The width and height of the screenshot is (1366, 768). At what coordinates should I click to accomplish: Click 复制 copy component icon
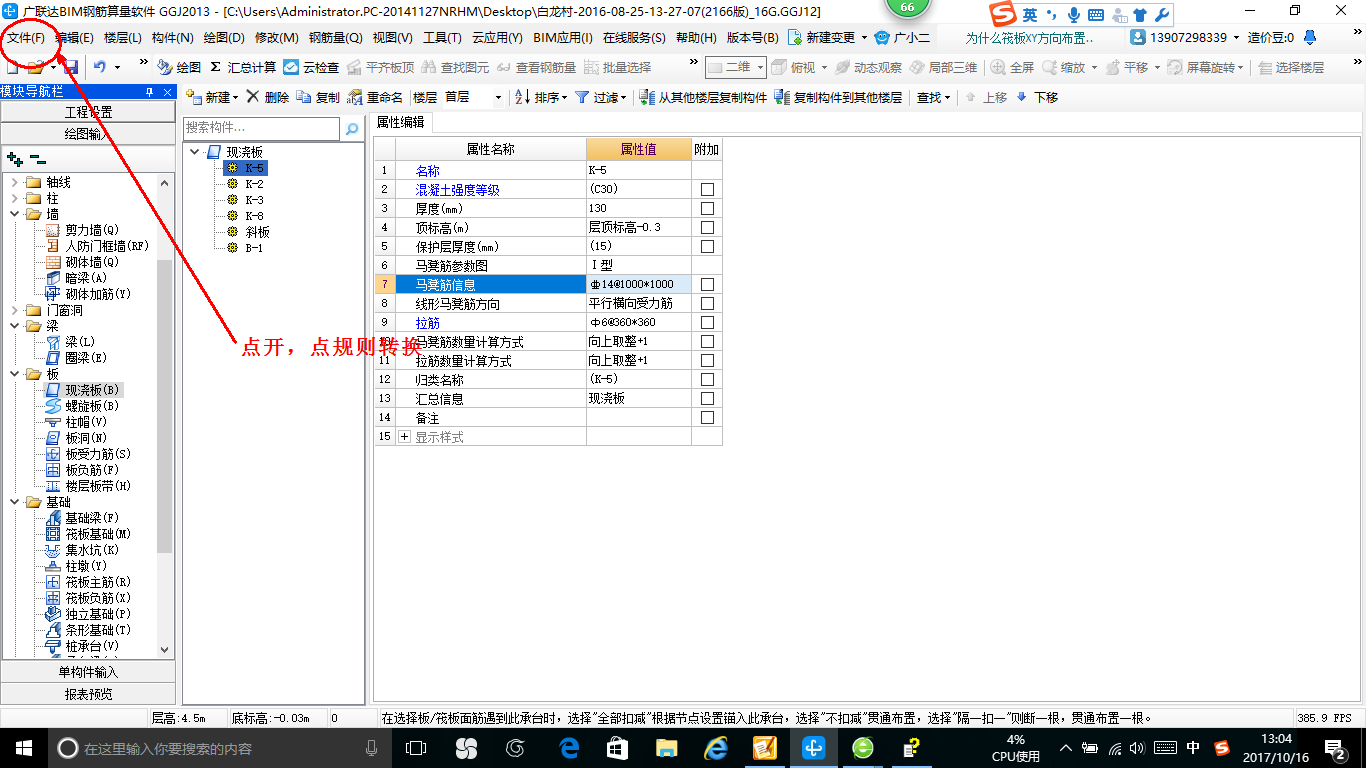(318, 97)
